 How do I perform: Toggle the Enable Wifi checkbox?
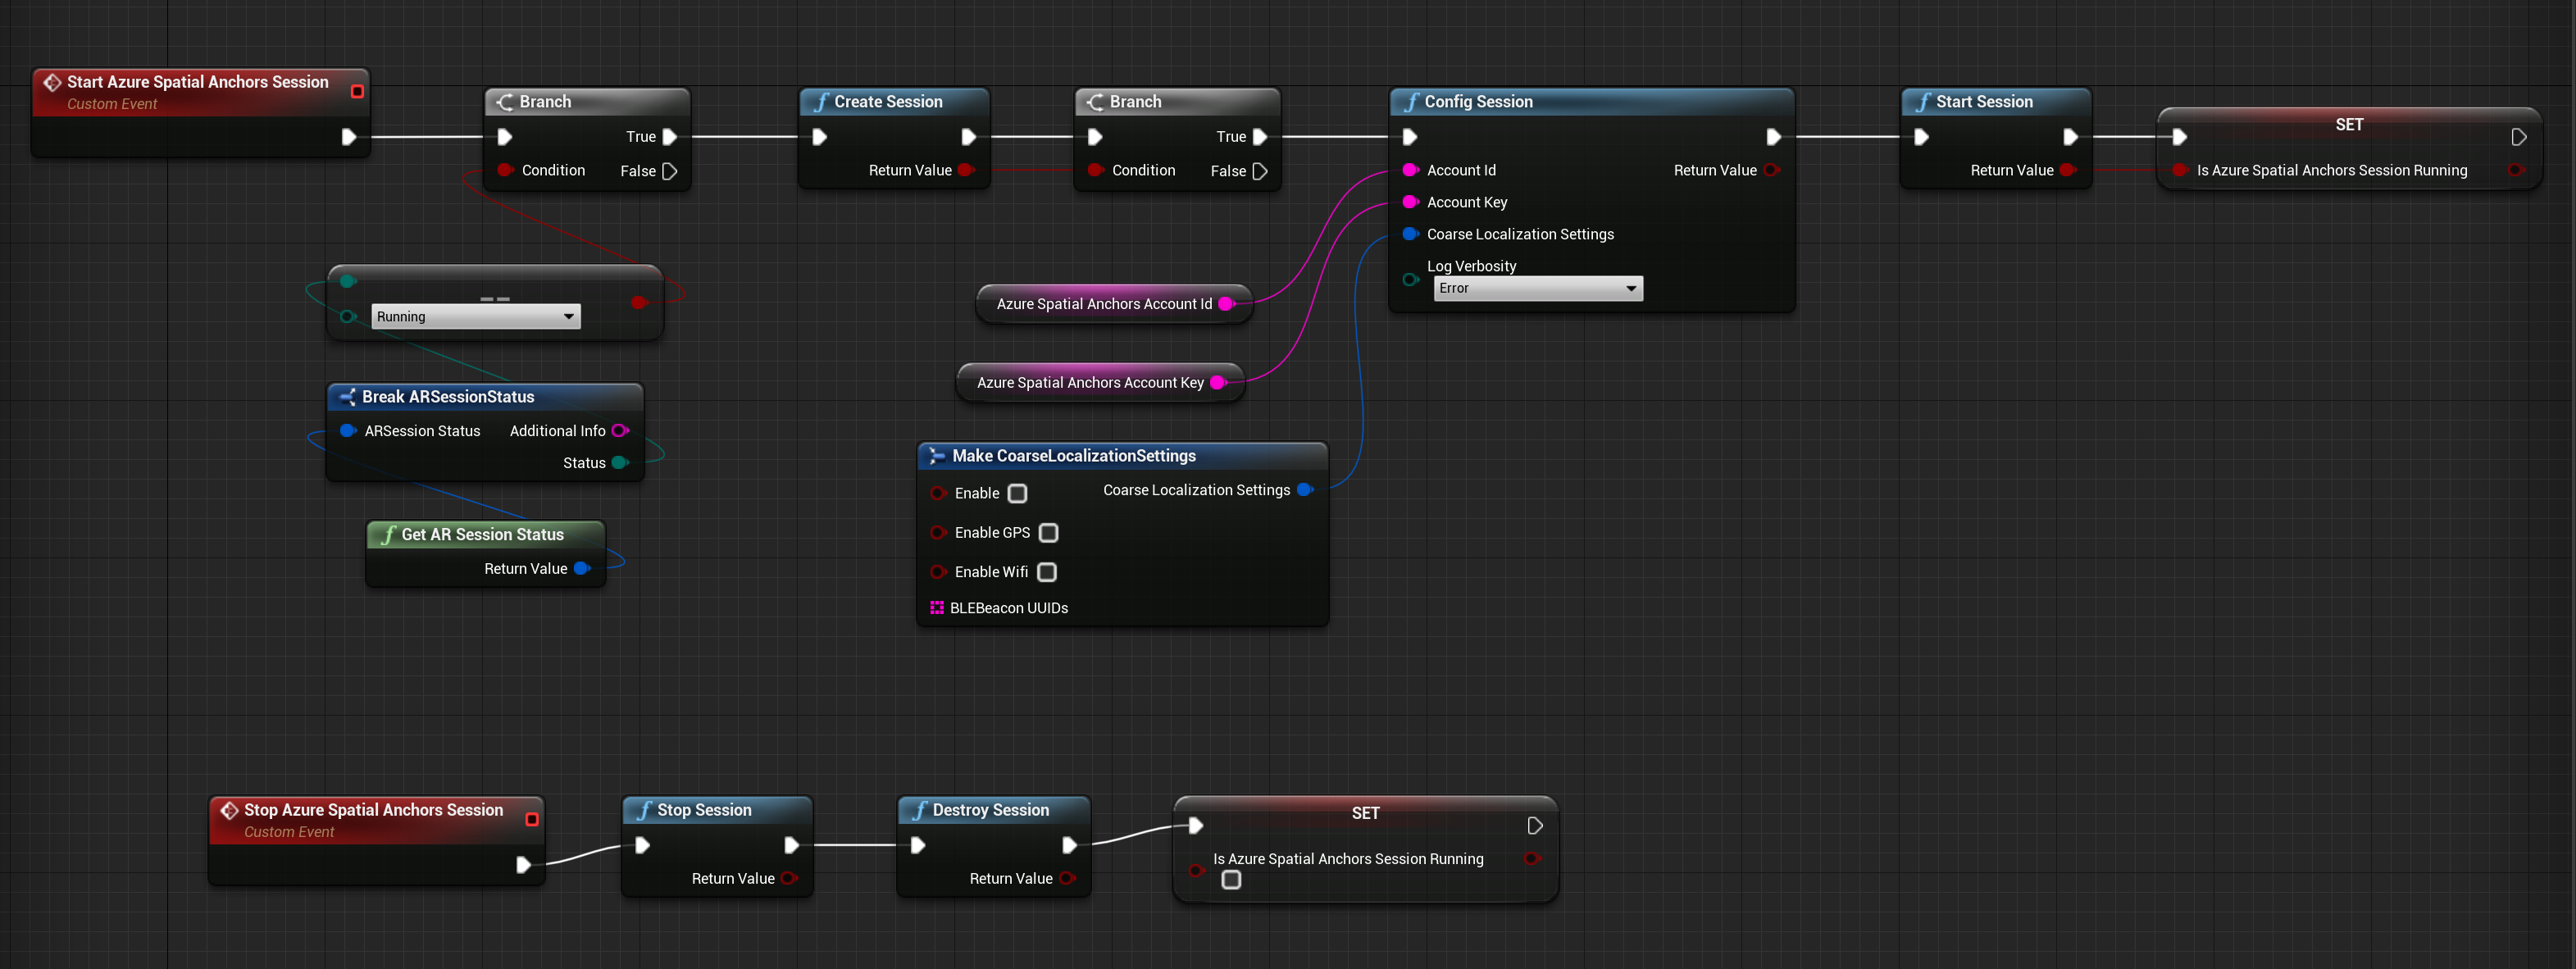point(1047,572)
